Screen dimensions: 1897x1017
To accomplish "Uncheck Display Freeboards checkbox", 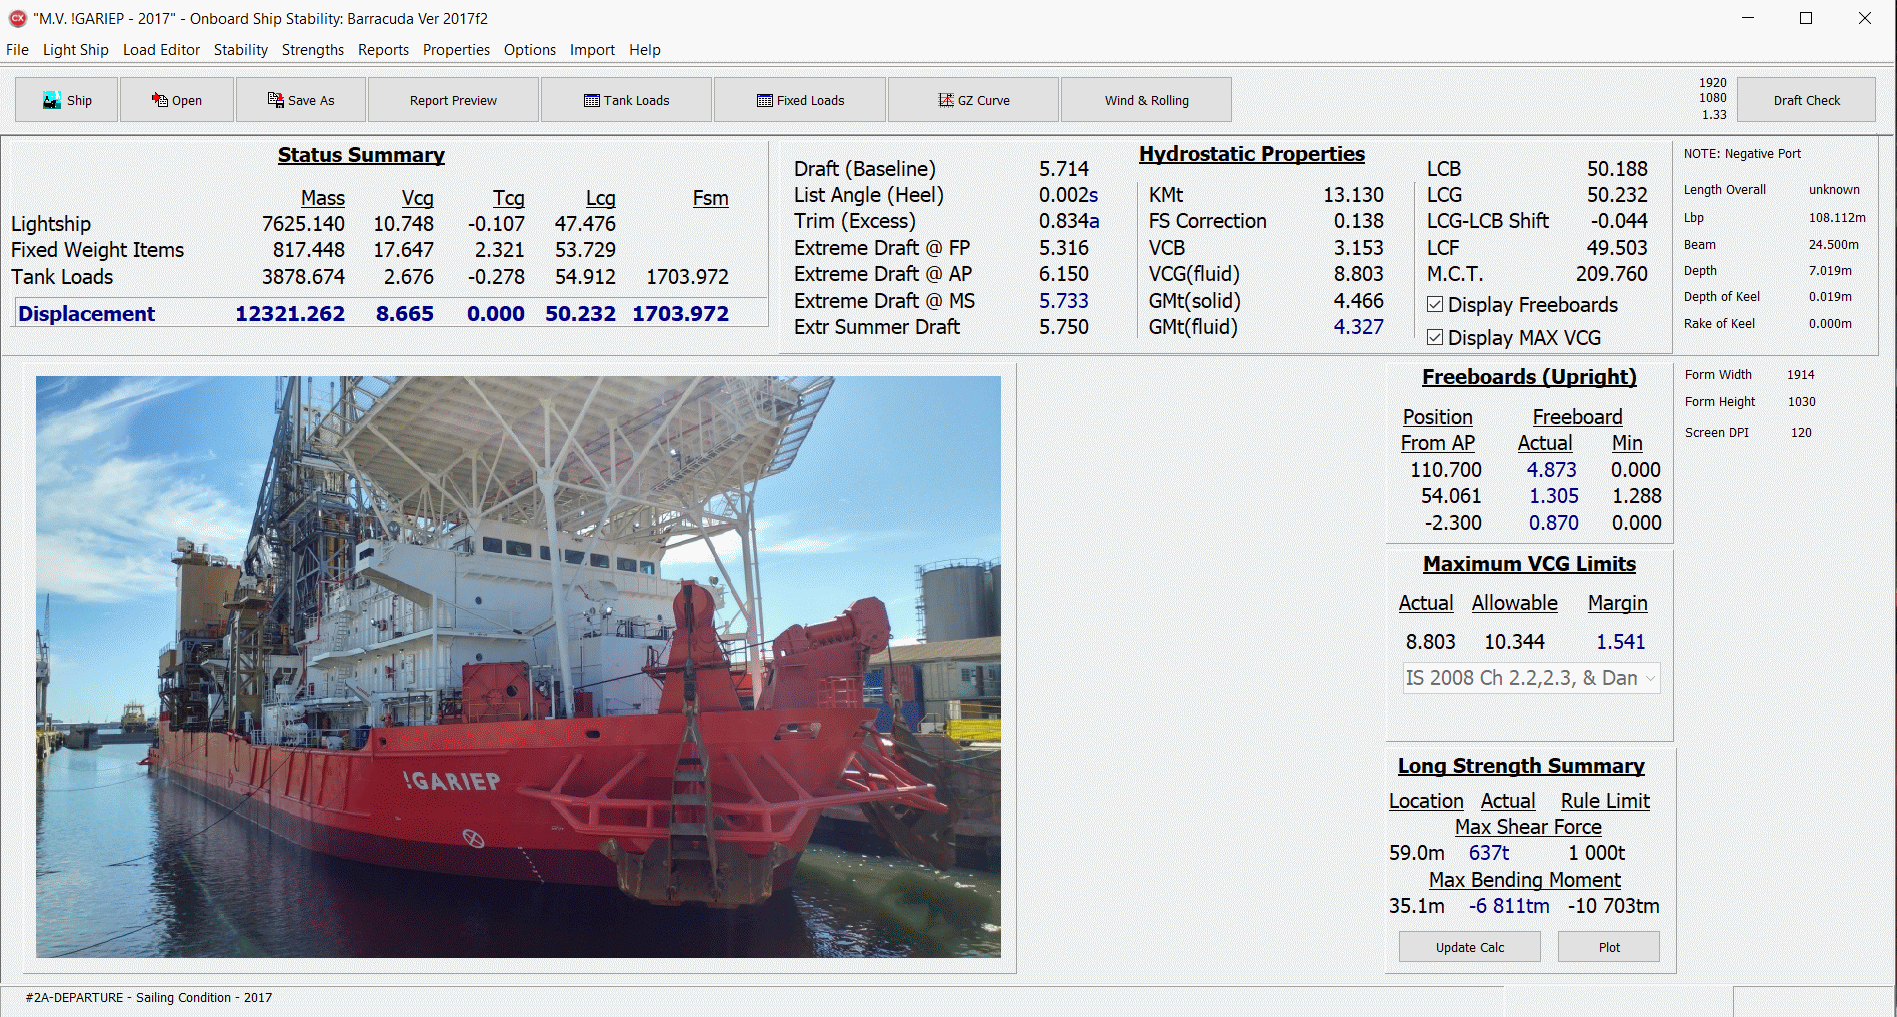I will (1435, 305).
